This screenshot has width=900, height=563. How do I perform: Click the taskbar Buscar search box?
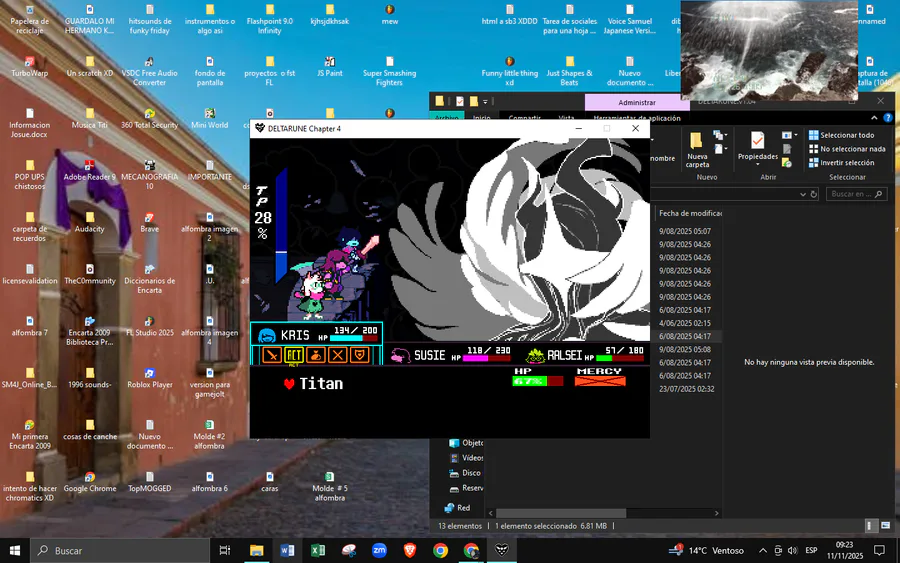121,550
